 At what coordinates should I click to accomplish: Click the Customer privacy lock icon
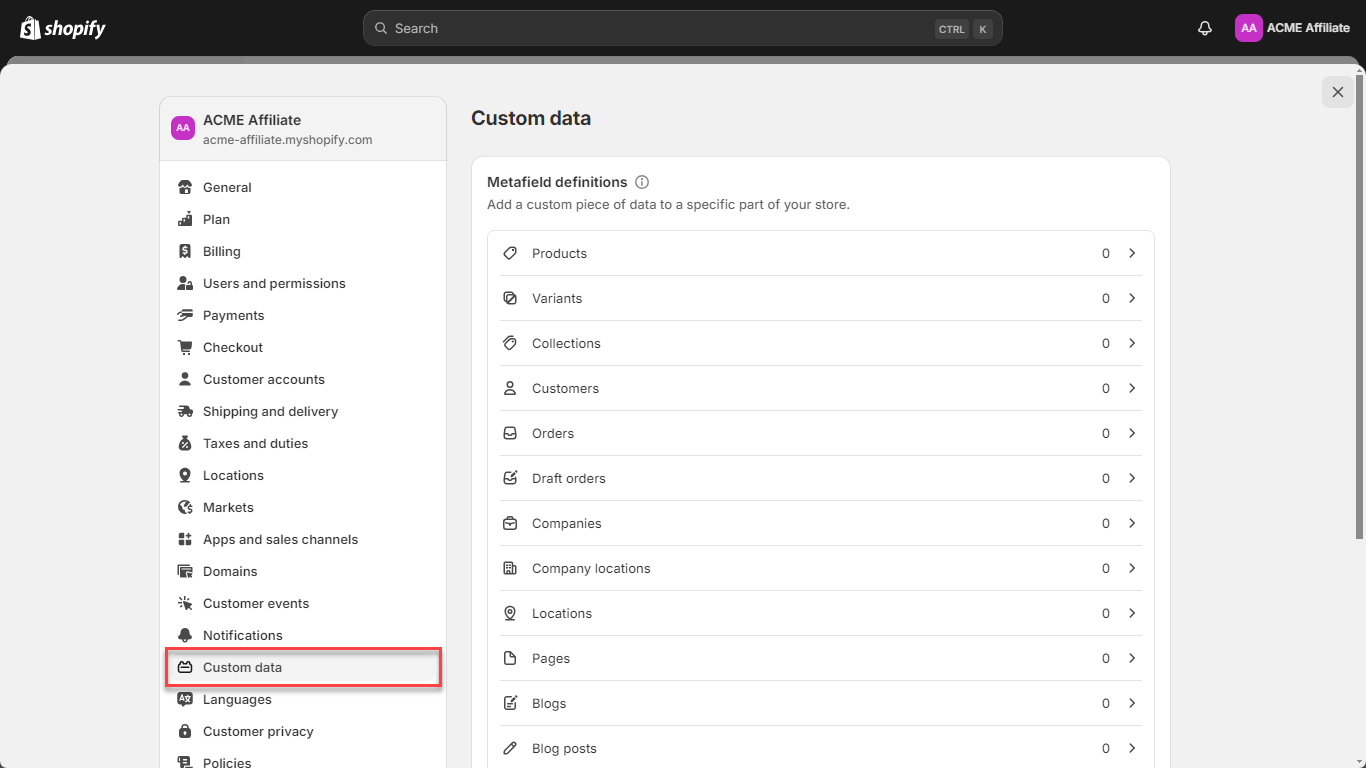pyautogui.click(x=185, y=731)
